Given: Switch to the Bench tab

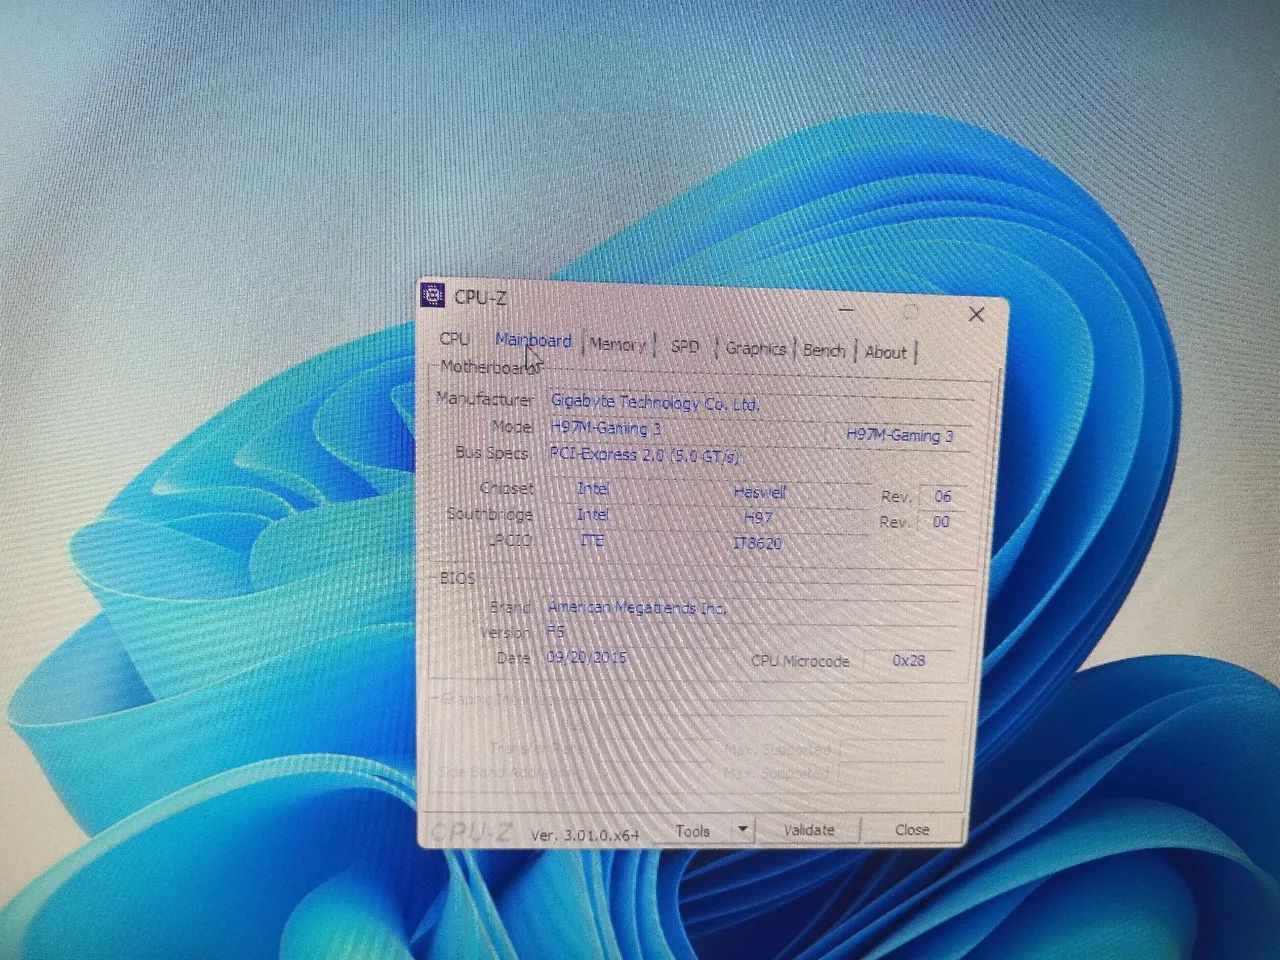Looking at the screenshot, I should pyautogui.click(x=824, y=350).
